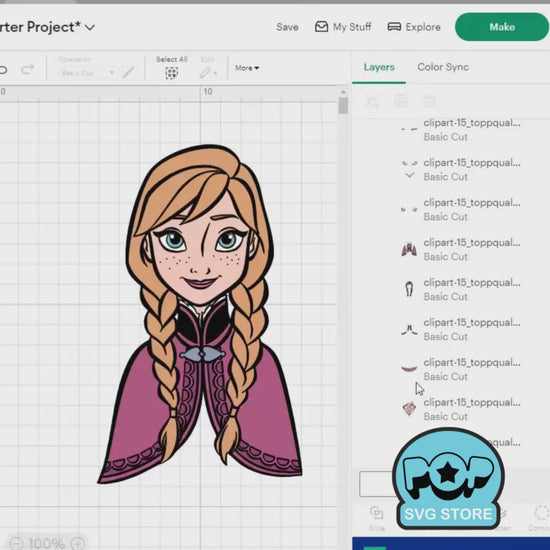This screenshot has height=550, width=550.
Task: Open the Explore machine selector
Action: point(414,27)
